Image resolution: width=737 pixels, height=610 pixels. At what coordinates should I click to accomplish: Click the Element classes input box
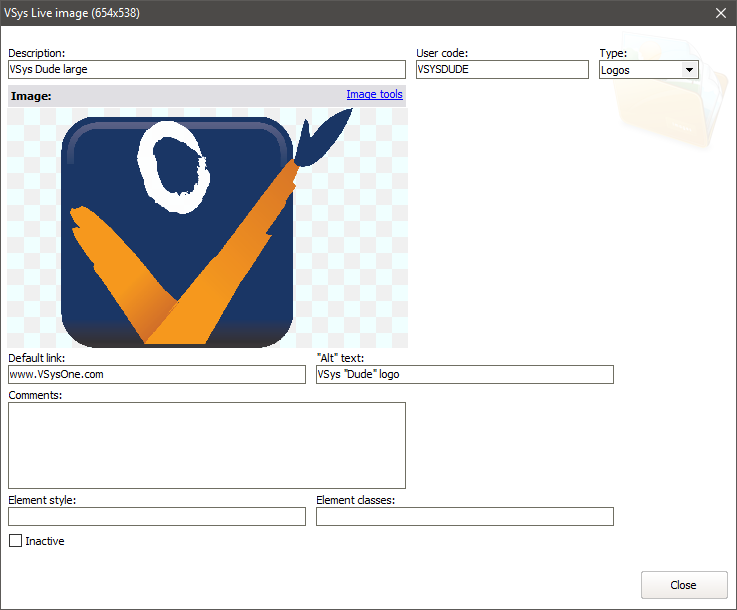(464, 516)
